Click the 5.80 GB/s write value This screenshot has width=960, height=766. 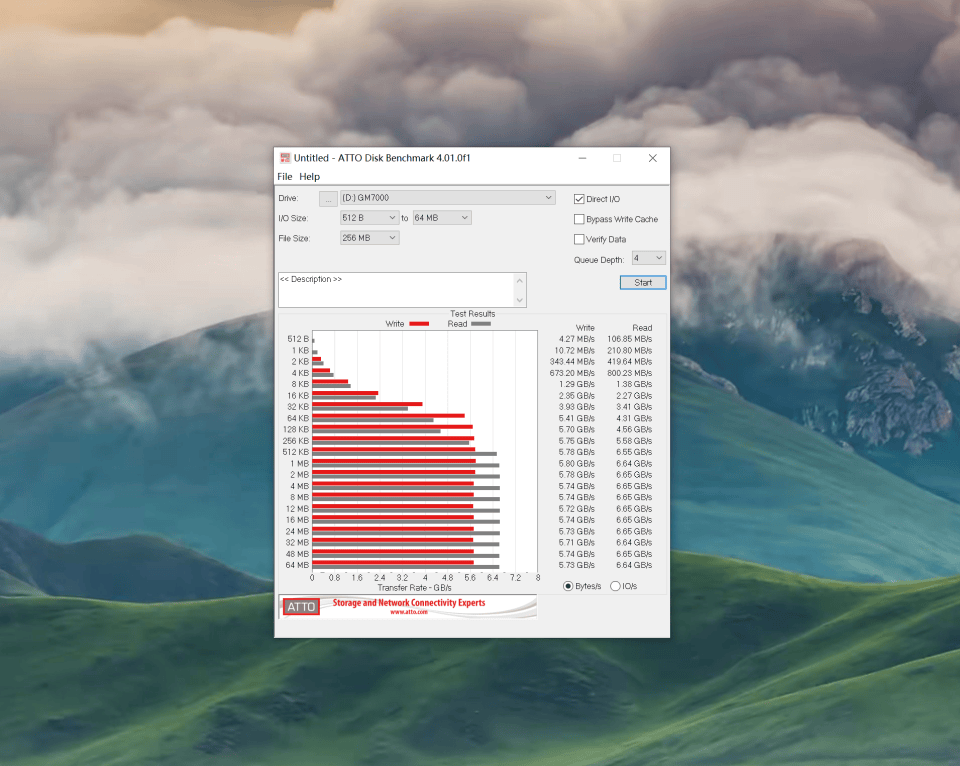pos(577,464)
